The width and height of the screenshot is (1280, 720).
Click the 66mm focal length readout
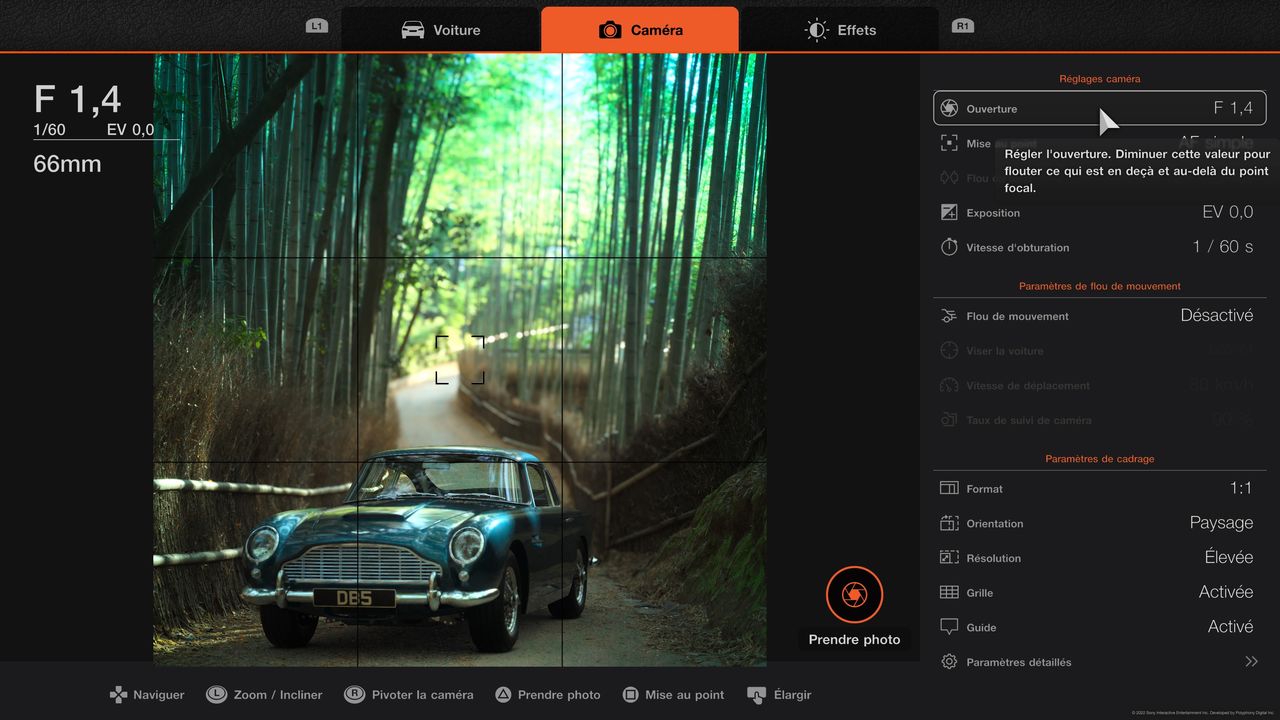point(67,164)
